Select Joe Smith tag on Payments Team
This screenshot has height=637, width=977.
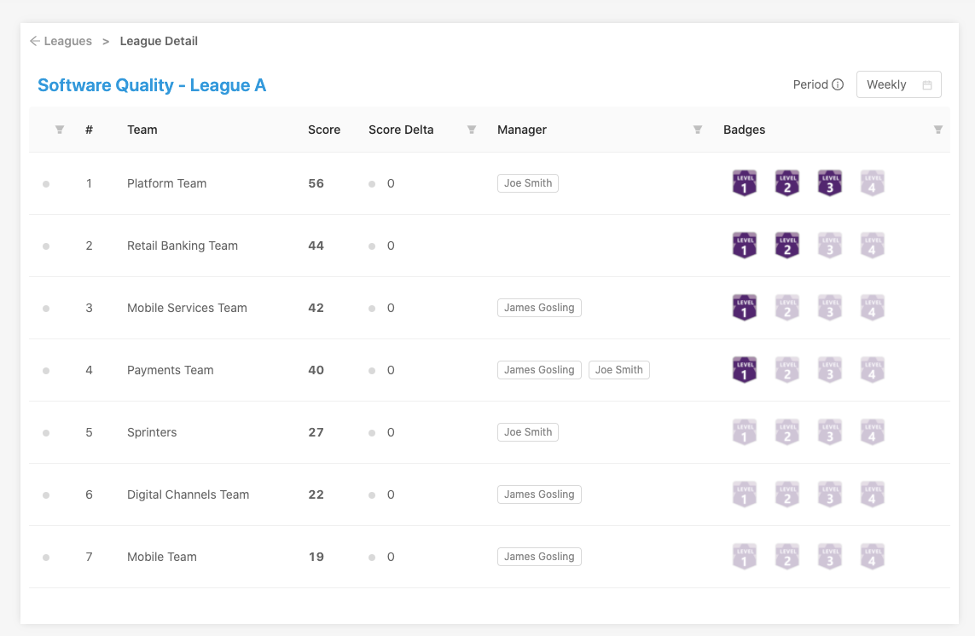(619, 370)
